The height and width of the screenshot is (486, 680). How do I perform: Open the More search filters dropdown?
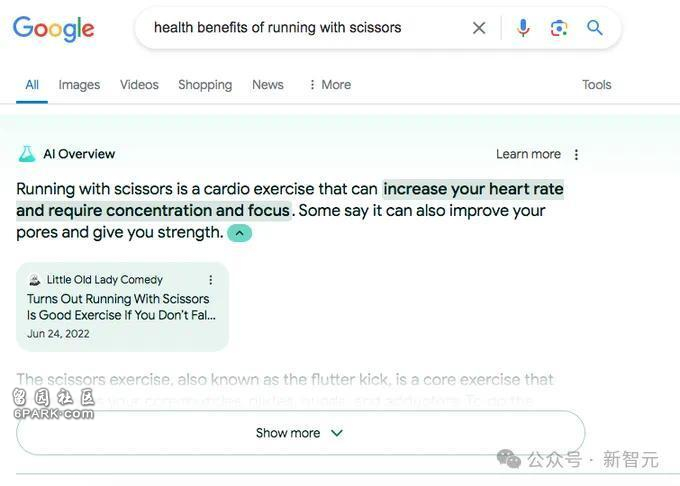click(330, 85)
